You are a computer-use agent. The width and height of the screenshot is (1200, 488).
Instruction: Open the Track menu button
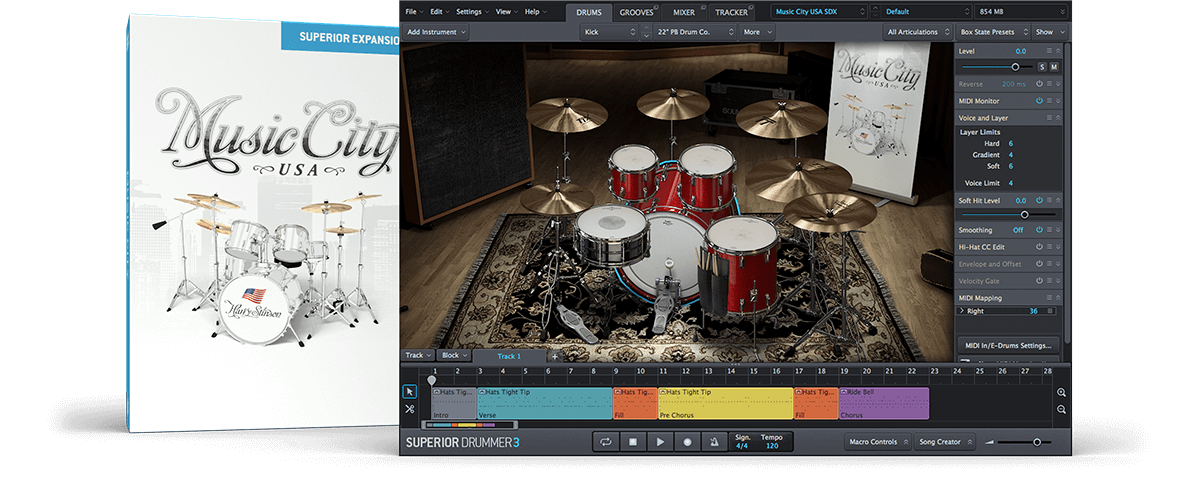[x=417, y=355]
